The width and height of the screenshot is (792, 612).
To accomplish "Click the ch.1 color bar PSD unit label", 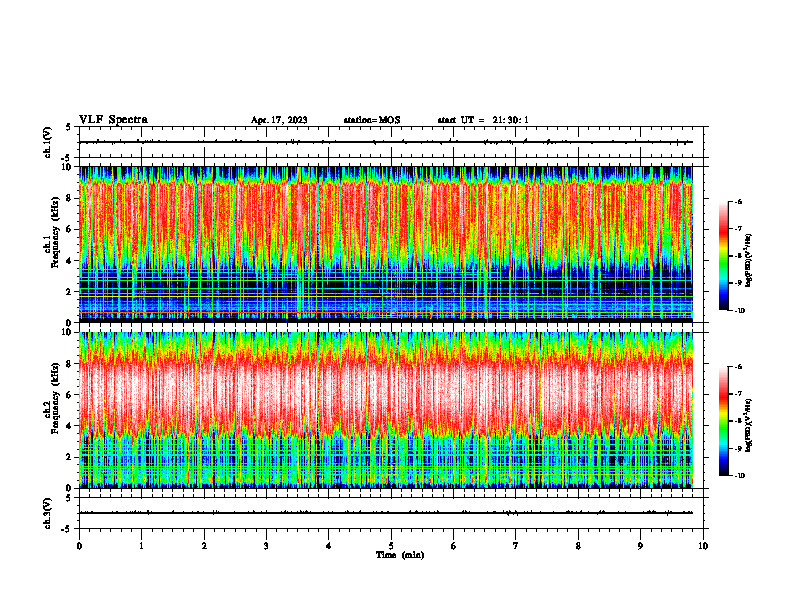I will click(749, 261).
